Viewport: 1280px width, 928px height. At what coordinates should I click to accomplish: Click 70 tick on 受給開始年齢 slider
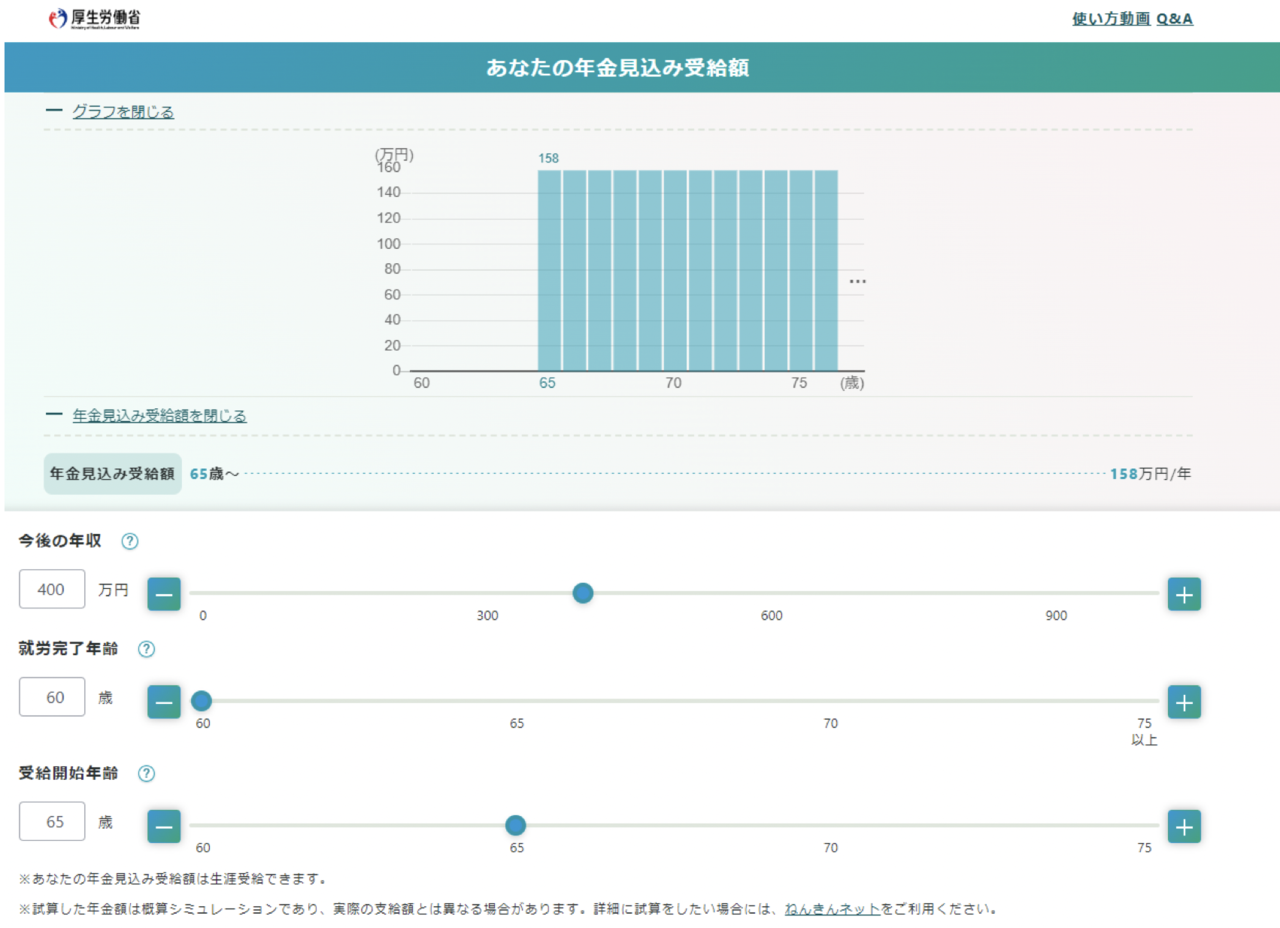point(830,848)
